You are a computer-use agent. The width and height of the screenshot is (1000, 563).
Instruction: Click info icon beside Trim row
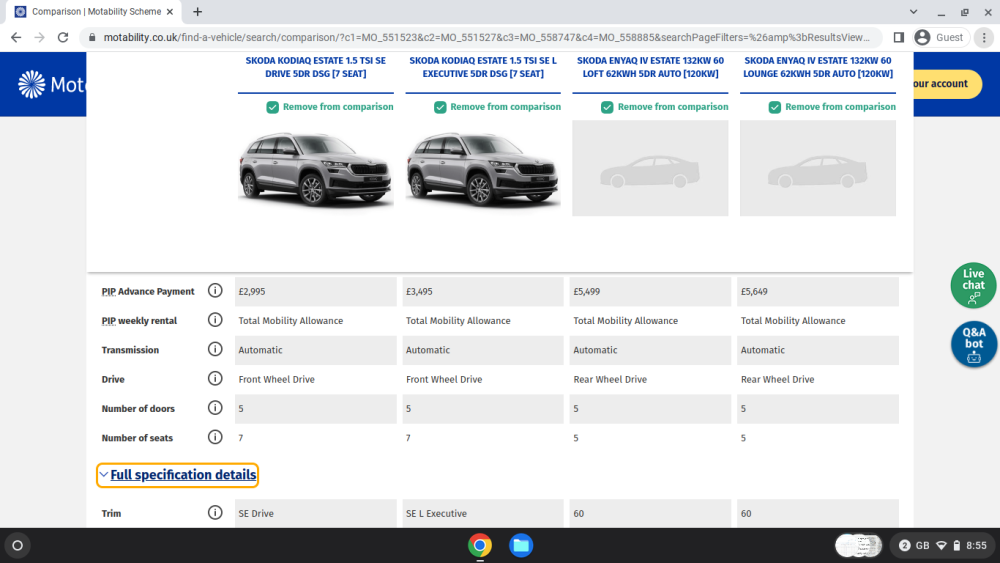coord(215,513)
